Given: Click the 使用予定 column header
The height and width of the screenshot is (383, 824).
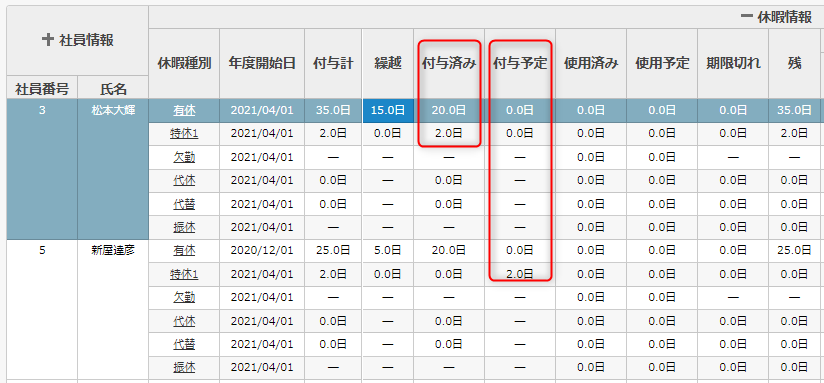Looking at the screenshot, I should [x=662, y=64].
